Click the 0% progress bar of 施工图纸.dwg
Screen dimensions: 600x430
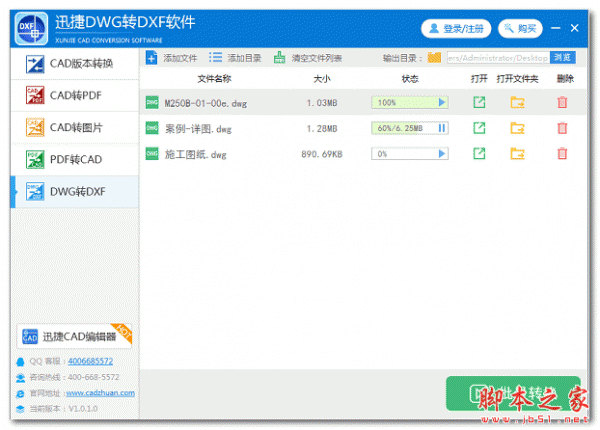pyautogui.click(x=410, y=153)
